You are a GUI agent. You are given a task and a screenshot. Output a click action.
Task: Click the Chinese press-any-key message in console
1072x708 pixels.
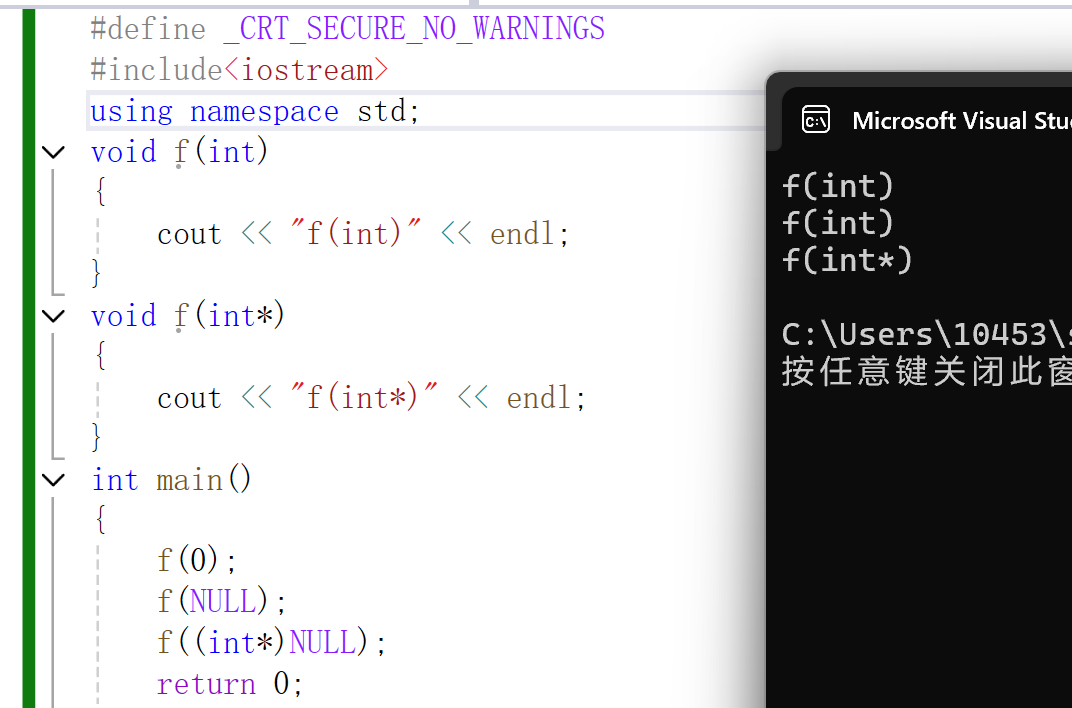(926, 371)
